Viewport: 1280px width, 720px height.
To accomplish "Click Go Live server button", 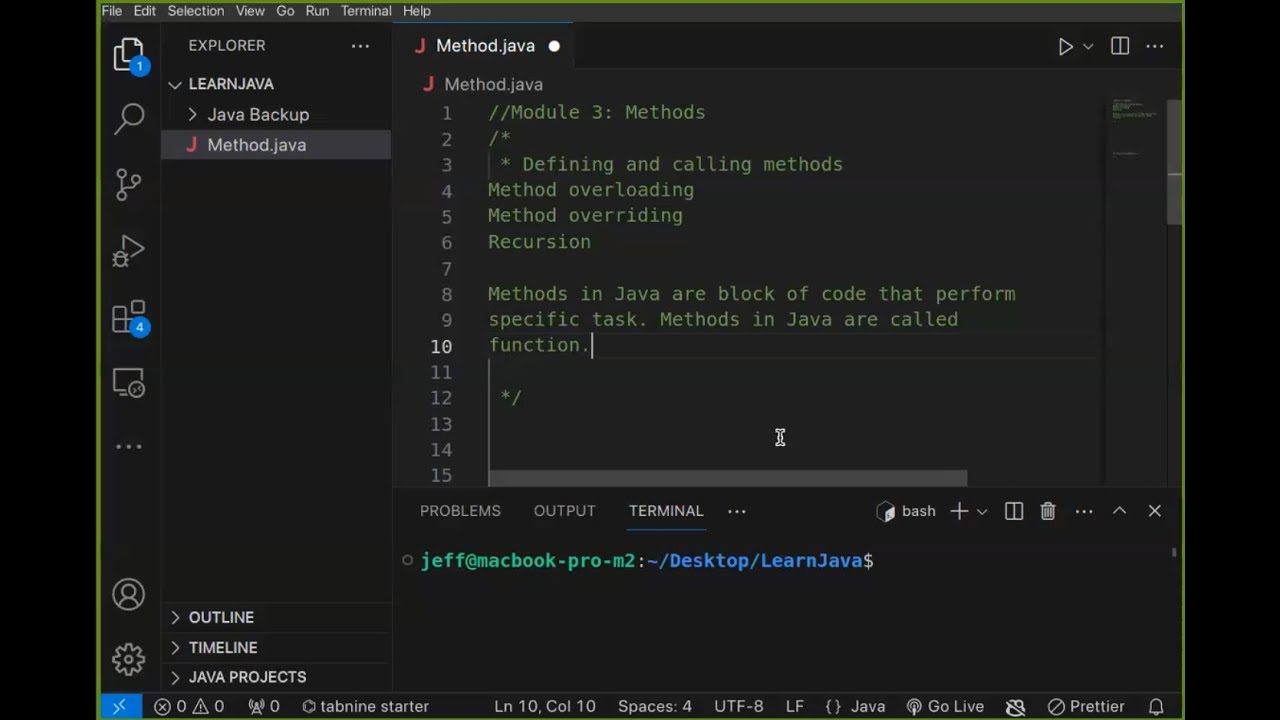I will pyautogui.click(x=945, y=706).
